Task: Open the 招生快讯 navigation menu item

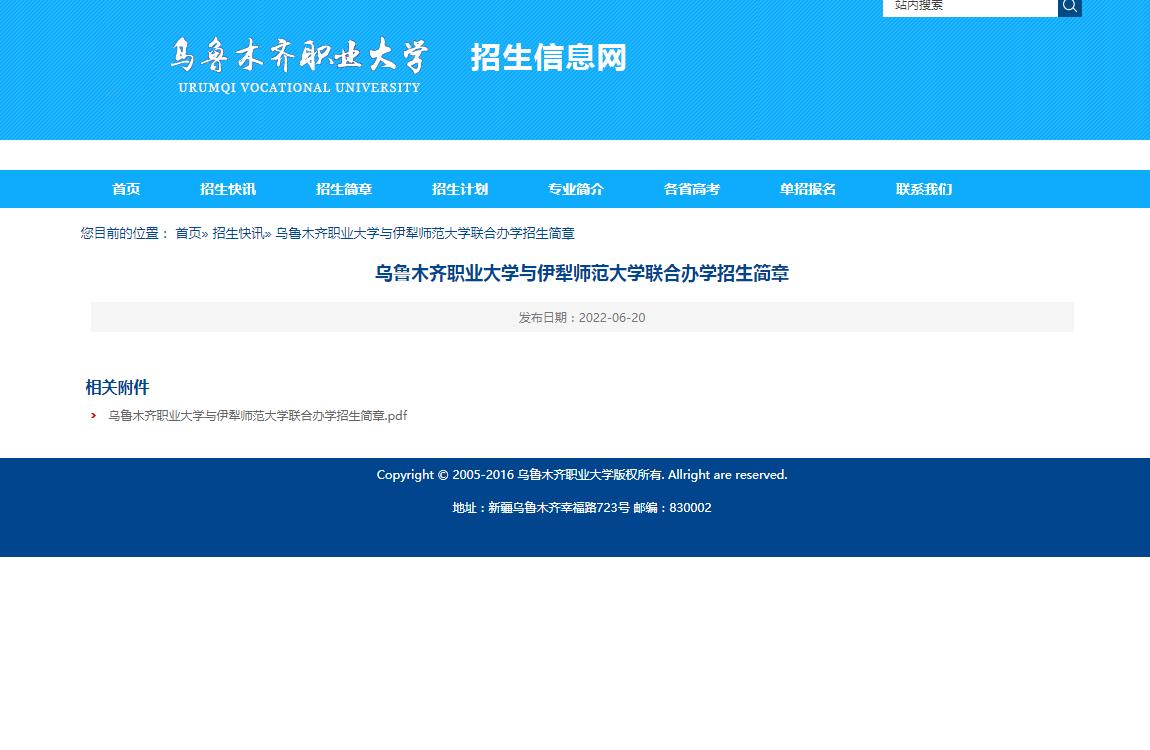Action: click(x=228, y=189)
